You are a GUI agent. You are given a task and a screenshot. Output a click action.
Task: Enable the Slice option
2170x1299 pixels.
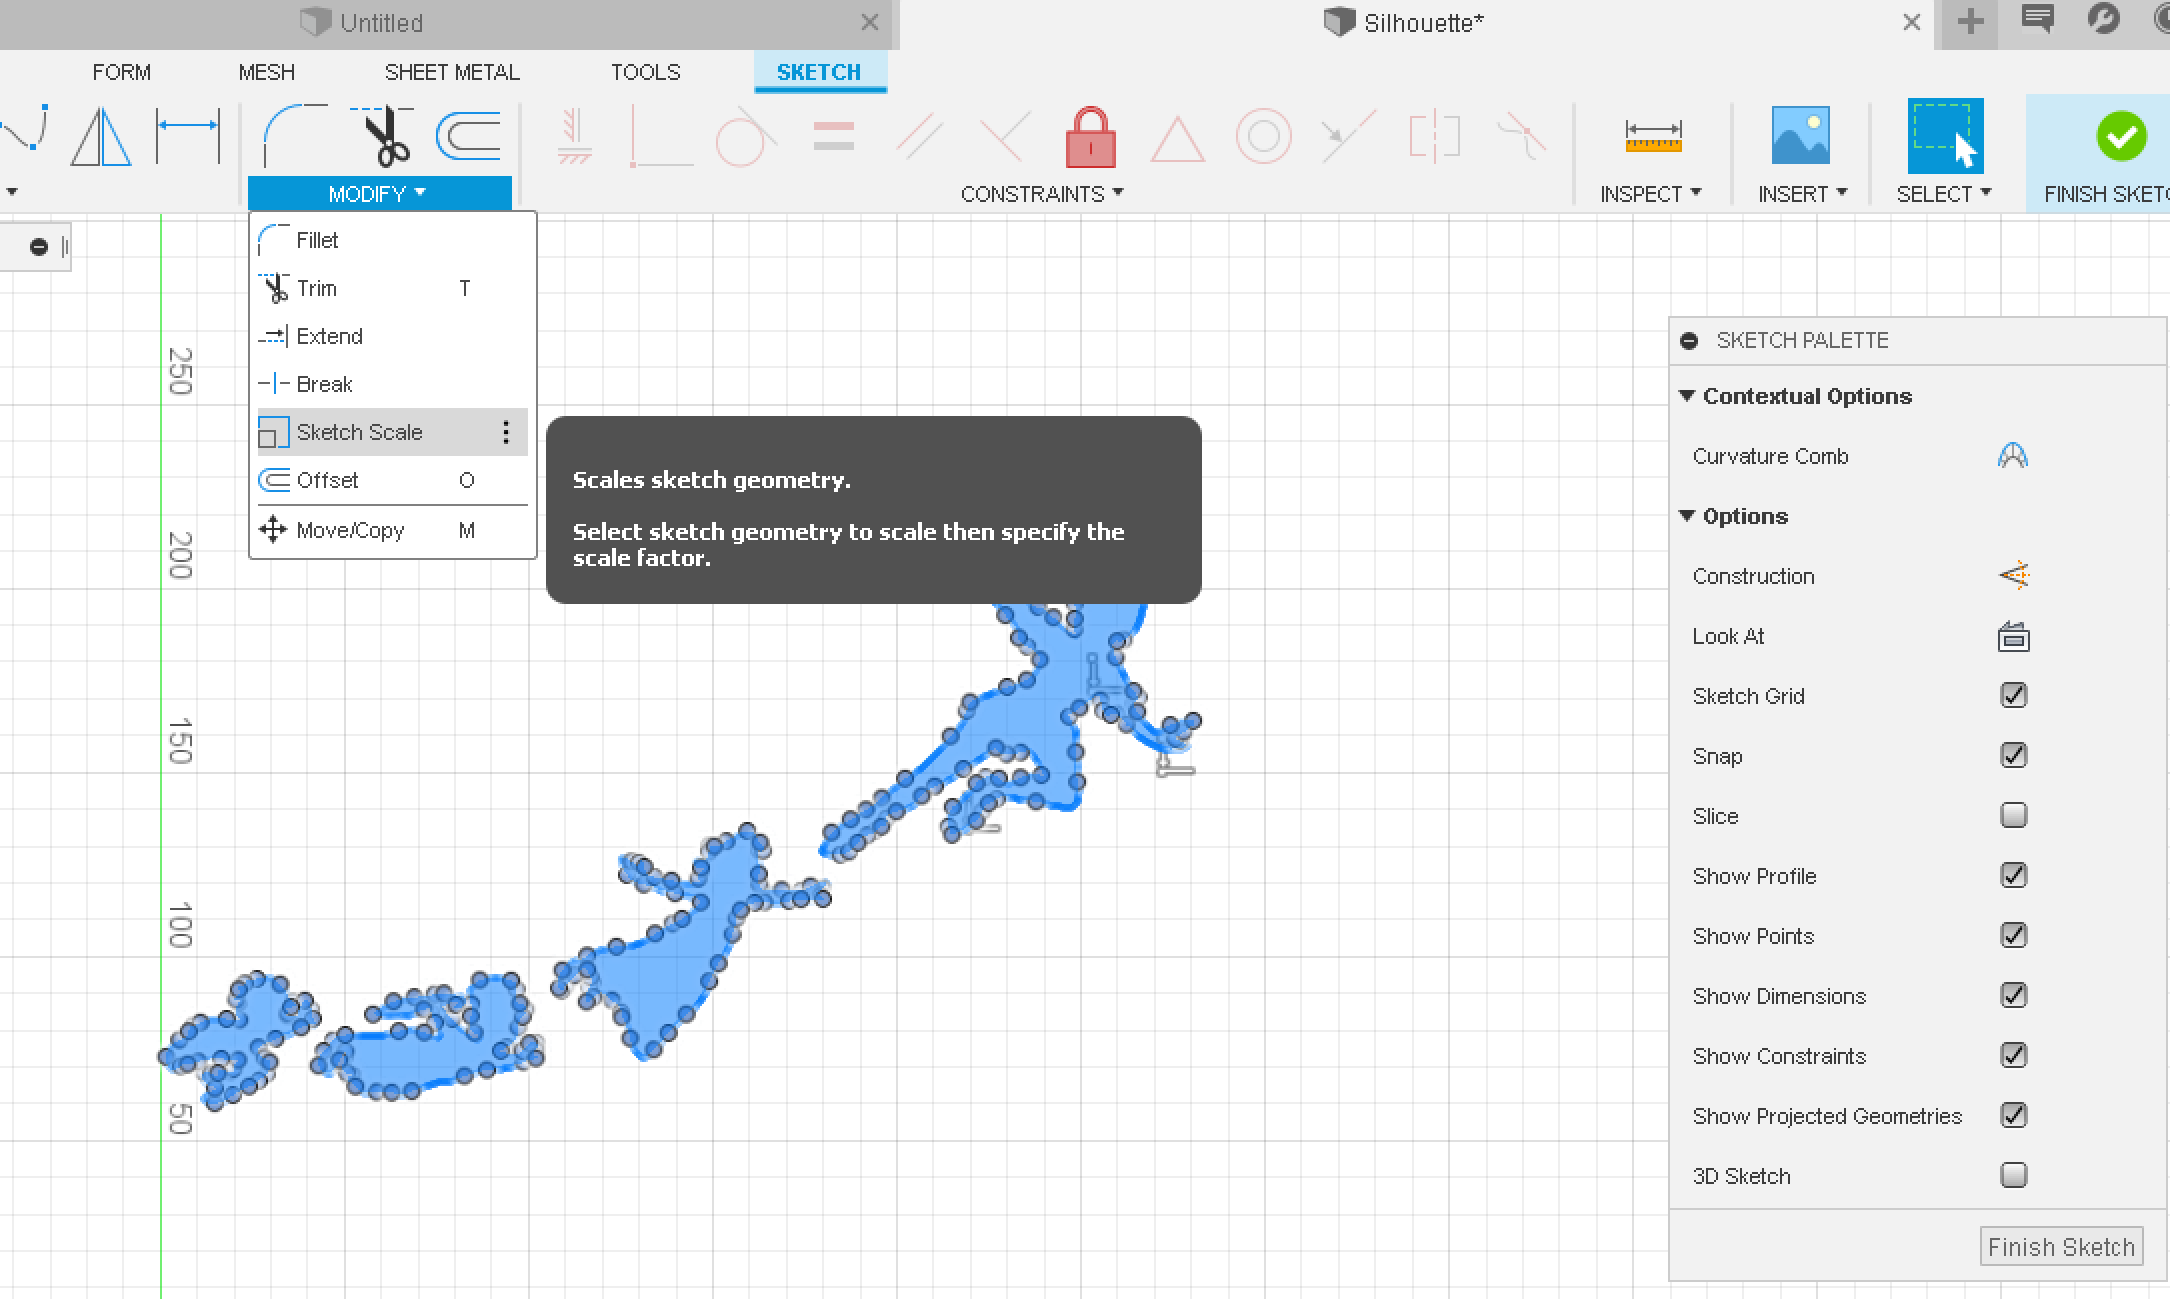[2015, 815]
